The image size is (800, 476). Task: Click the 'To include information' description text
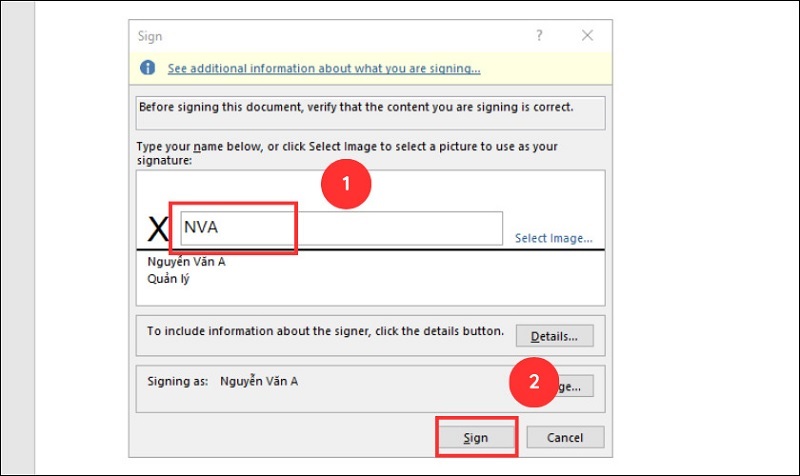pyautogui.click(x=325, y=331)
